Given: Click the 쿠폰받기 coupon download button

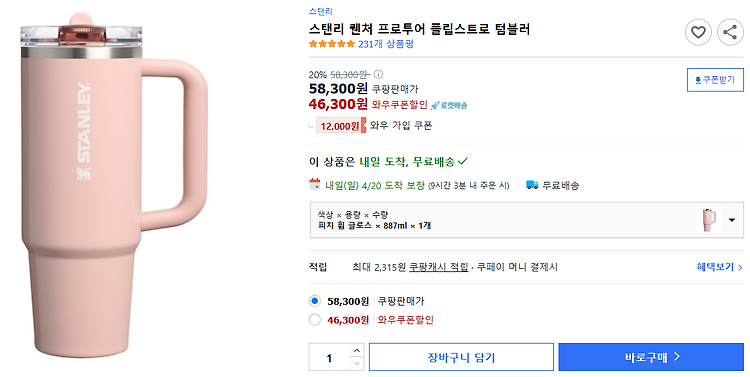Looking at the screenshot, I should [715, 80].
